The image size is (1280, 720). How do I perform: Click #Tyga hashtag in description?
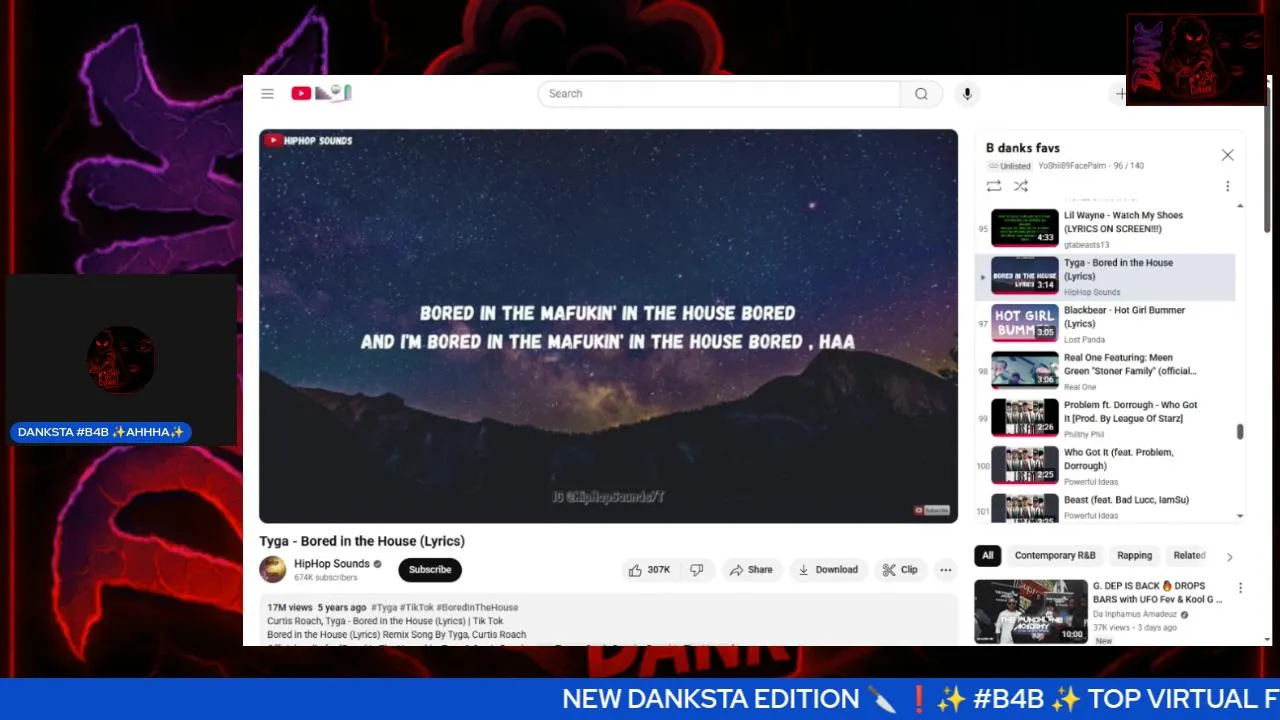point(383,607)
